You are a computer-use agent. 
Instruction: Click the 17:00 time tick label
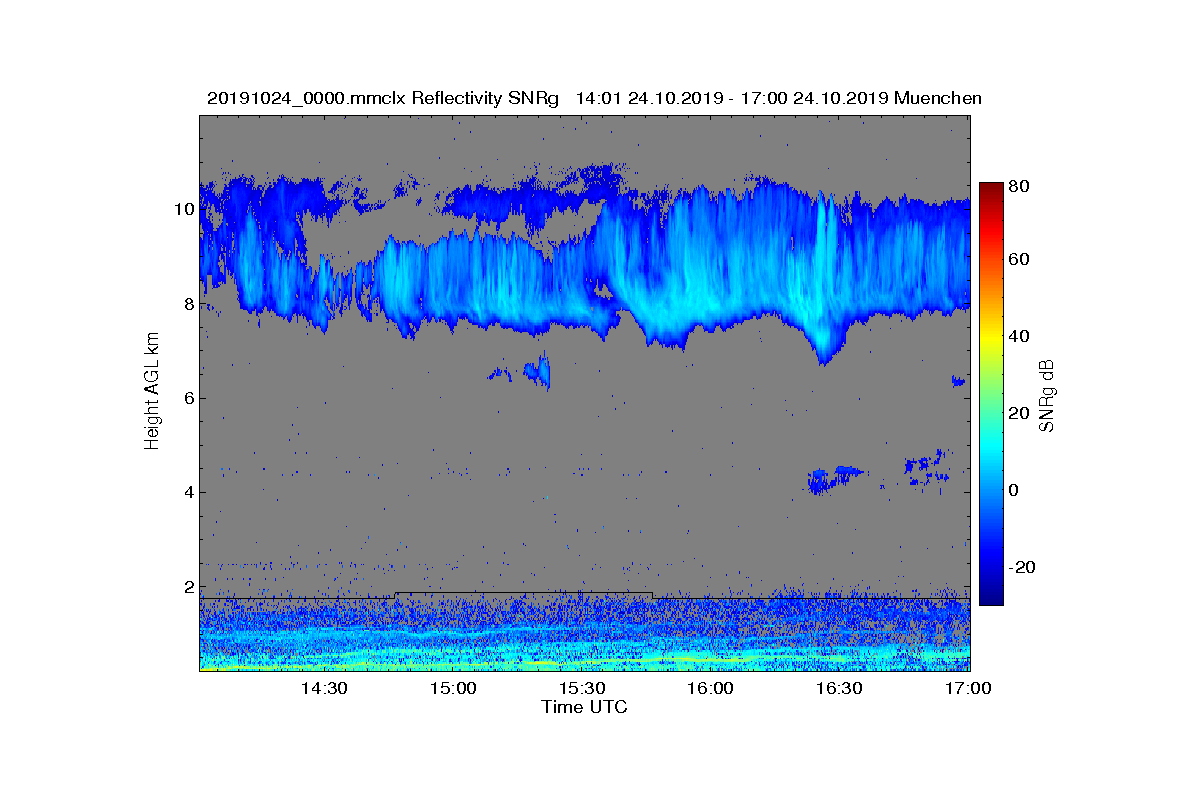coord(968,689)
